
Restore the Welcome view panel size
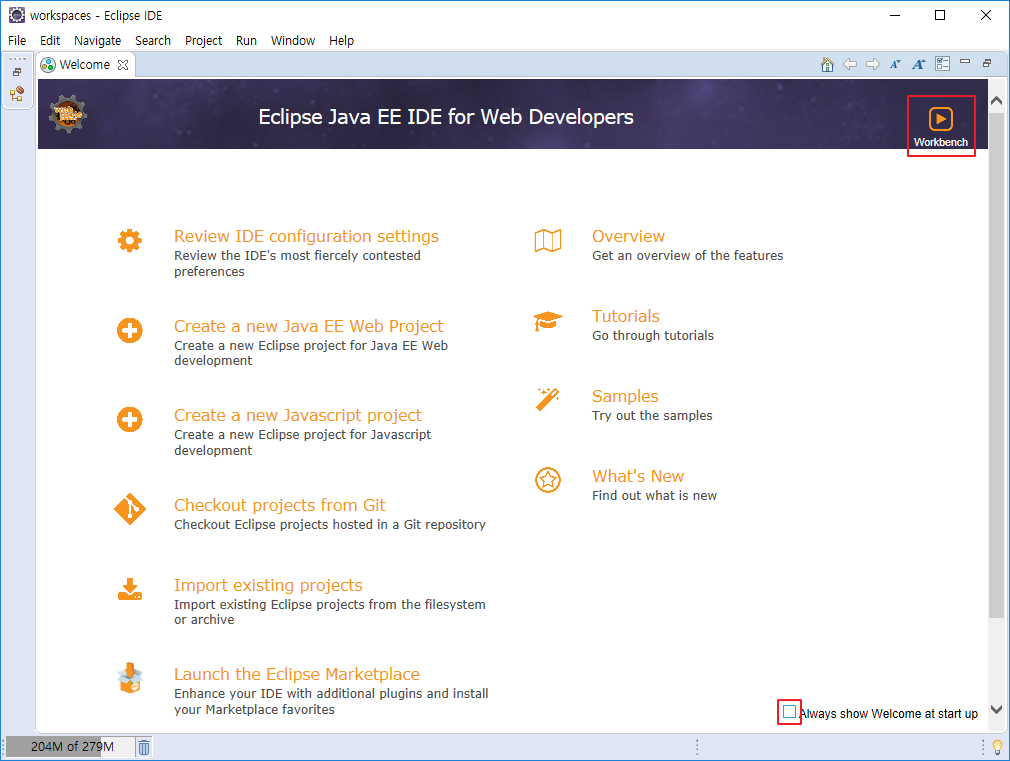click(987, 63)
